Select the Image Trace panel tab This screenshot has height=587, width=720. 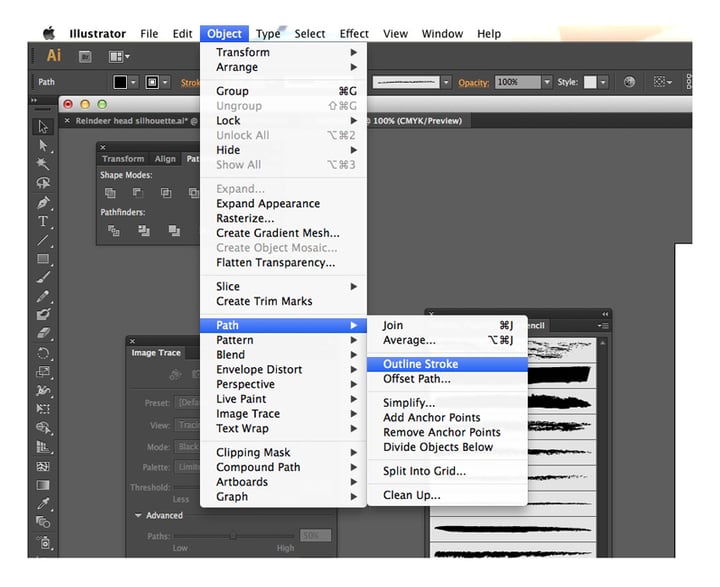click(x=156, y=353)
